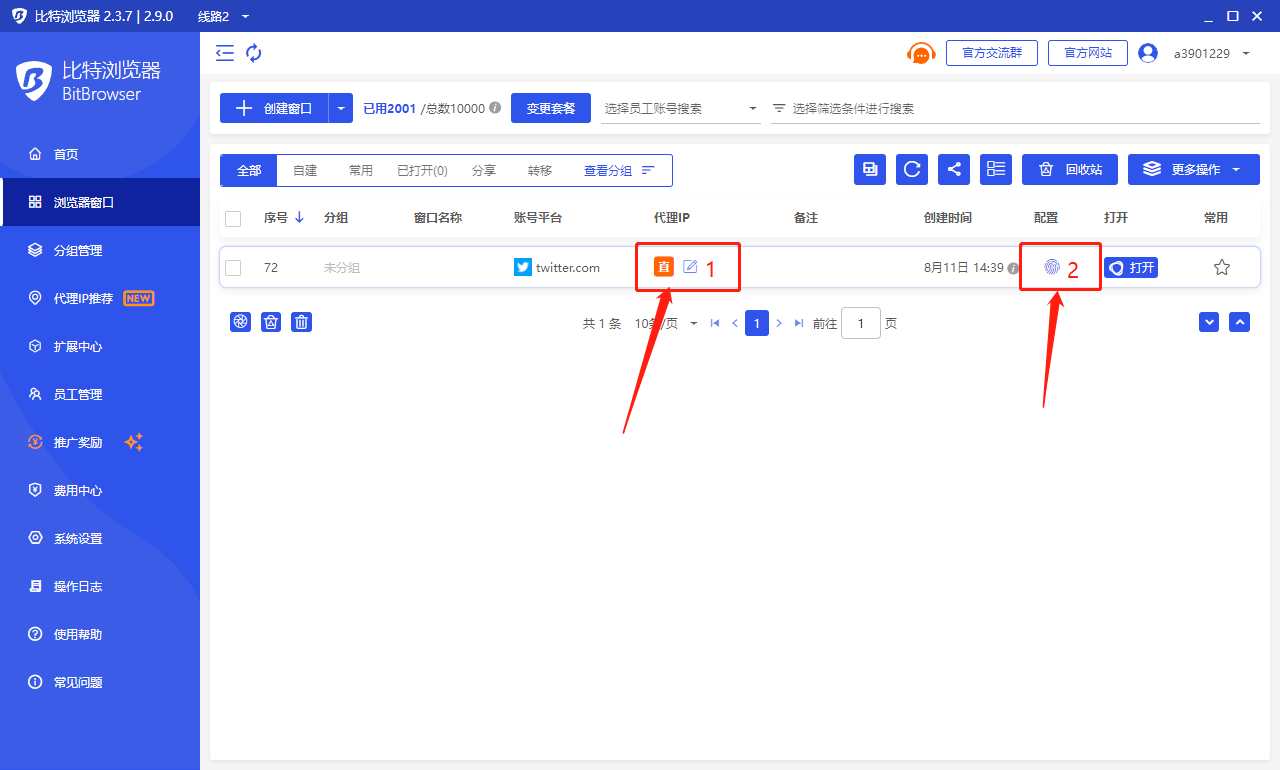The image size is (1280, 770).
Task: Tick the checkbox for row 72
Action: (233, 267)
